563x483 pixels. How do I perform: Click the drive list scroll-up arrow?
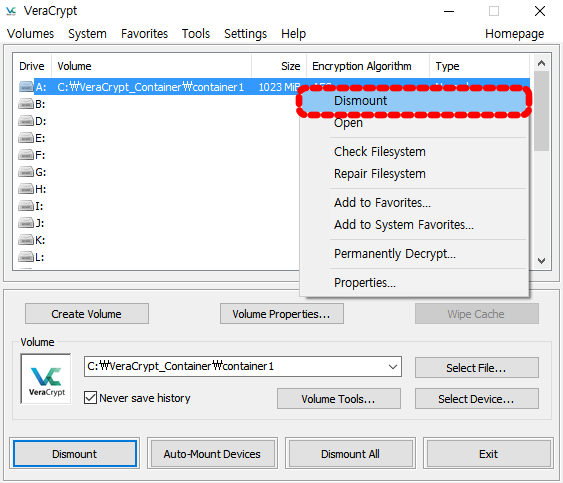541,64
